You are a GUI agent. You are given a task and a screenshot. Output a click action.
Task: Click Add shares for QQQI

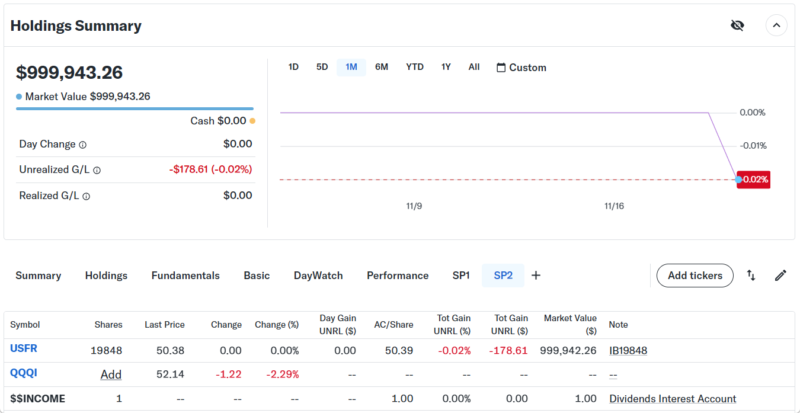click(x=110, y=374)
